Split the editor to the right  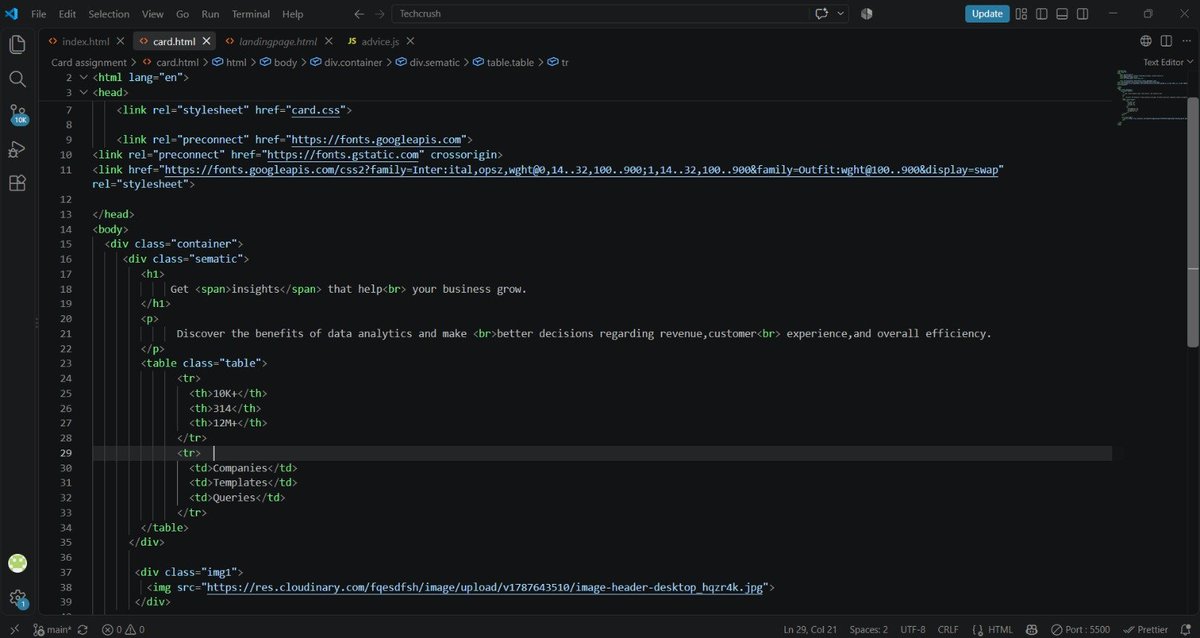[x=1165, y=41]
